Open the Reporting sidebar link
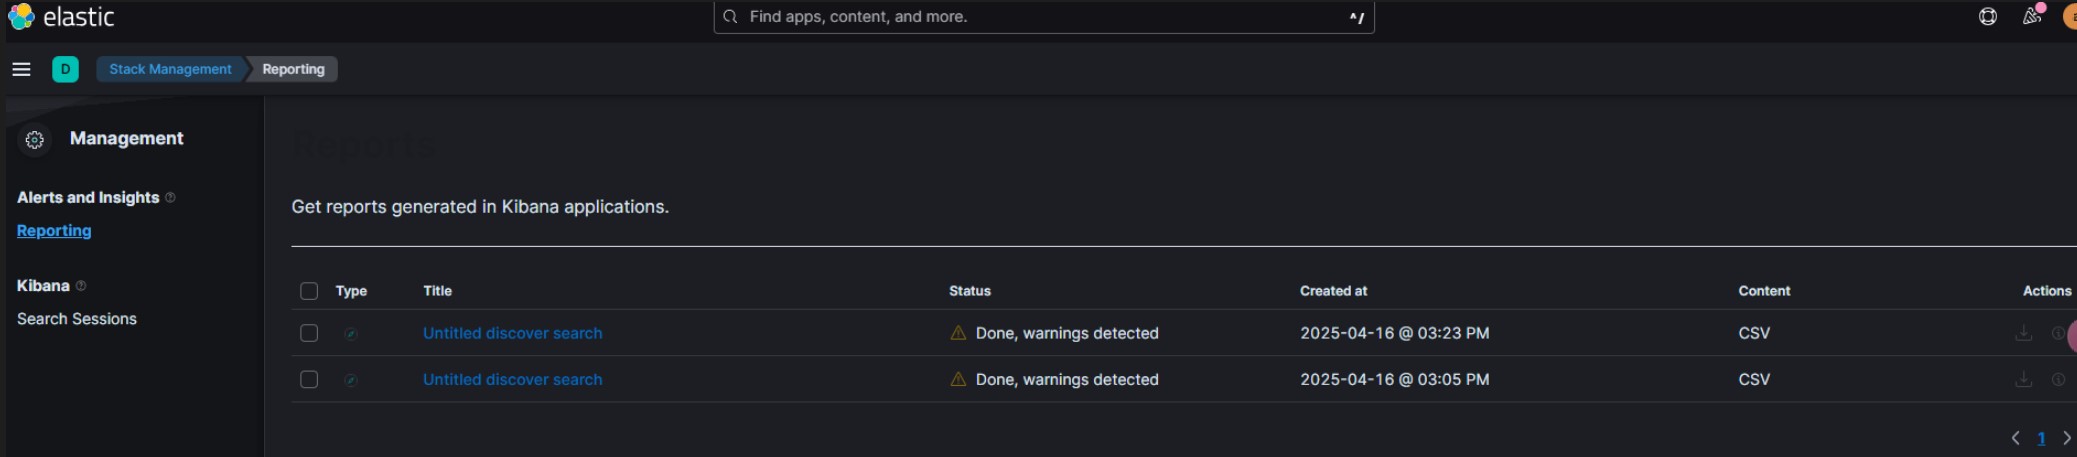 54,230
